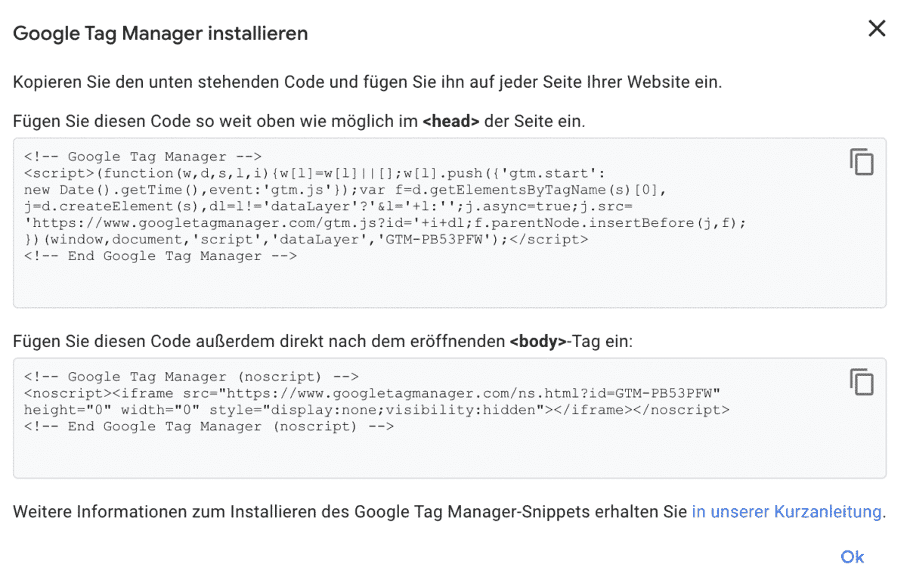Screen dimensions: 908x580
Task: Click the End Google Tag Manager (noscript) line
Action: pyautogui.click(x=208, y=427)
